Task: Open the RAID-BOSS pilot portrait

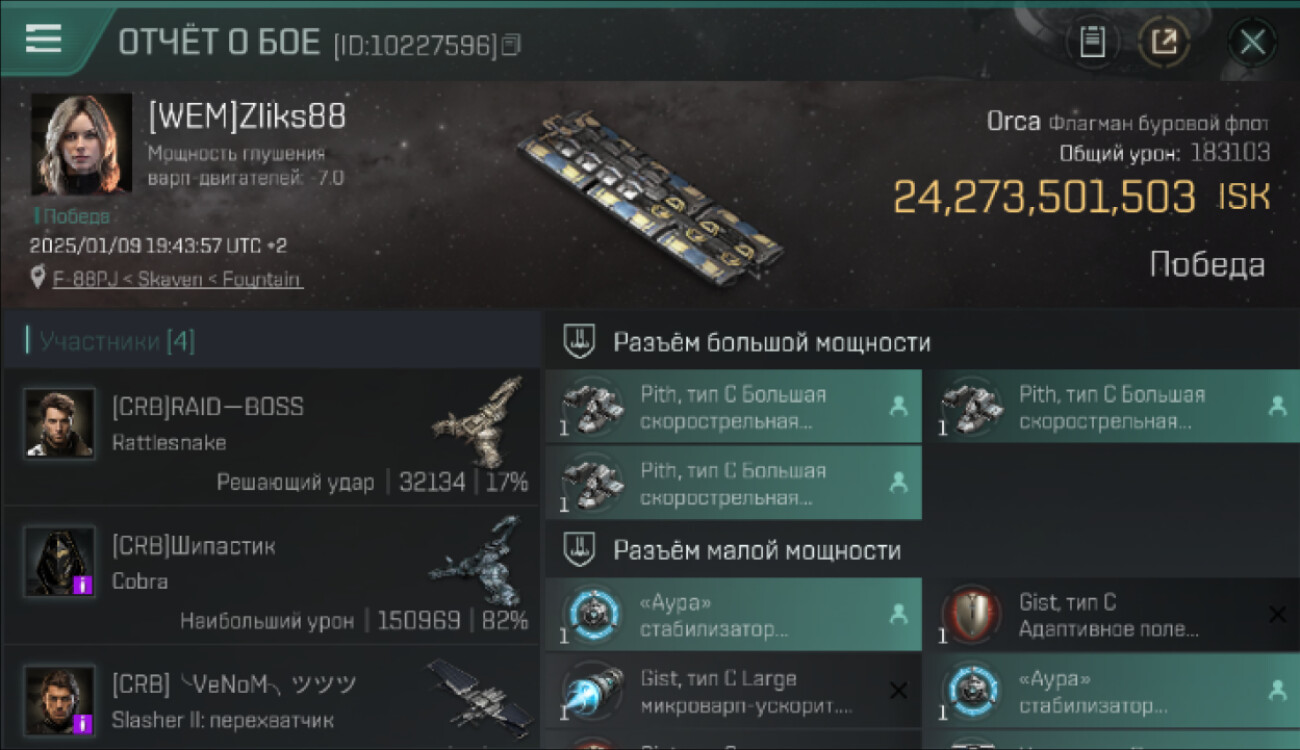Action: (x=60, y=424)
